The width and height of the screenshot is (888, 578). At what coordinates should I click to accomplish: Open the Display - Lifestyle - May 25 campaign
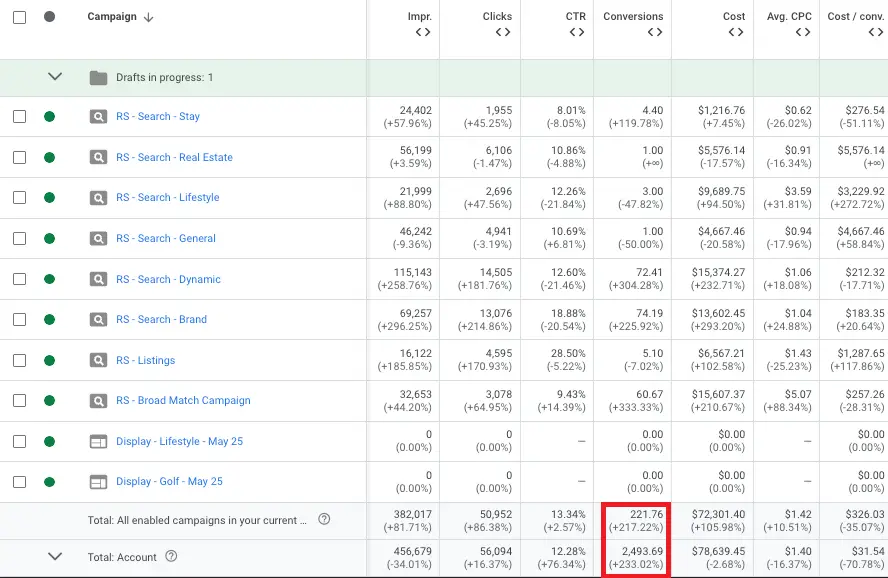point(180,441)
